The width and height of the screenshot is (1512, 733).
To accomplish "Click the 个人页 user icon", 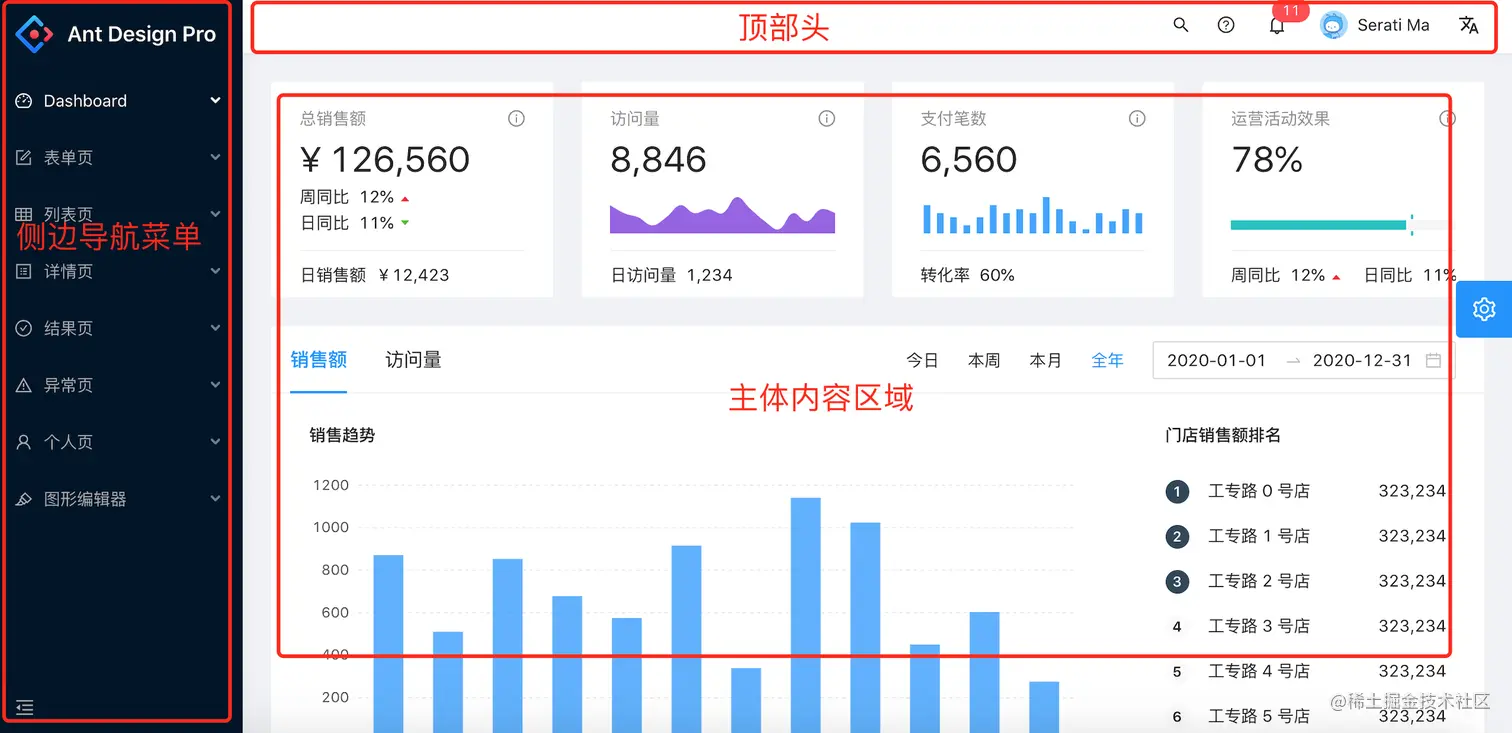I will [24, 441].
